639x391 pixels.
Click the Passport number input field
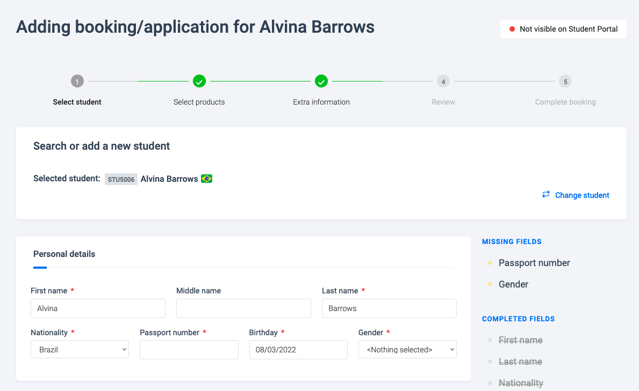(x=189, y=350)
